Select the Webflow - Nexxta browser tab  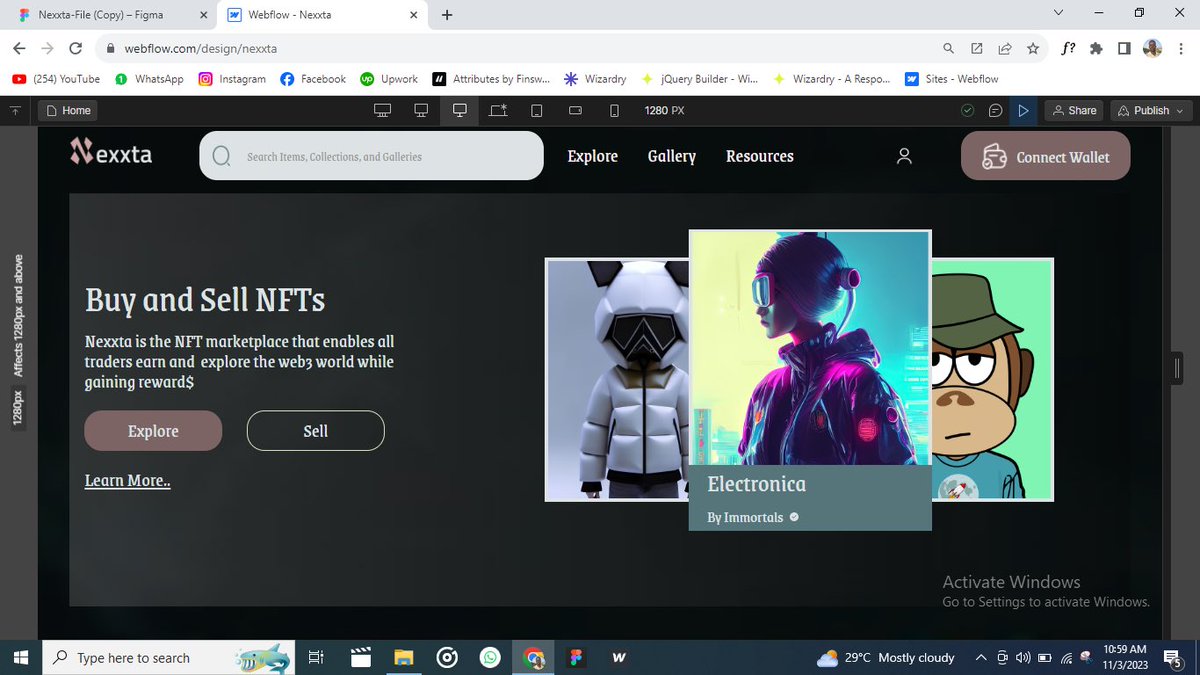tap(320, 15)
